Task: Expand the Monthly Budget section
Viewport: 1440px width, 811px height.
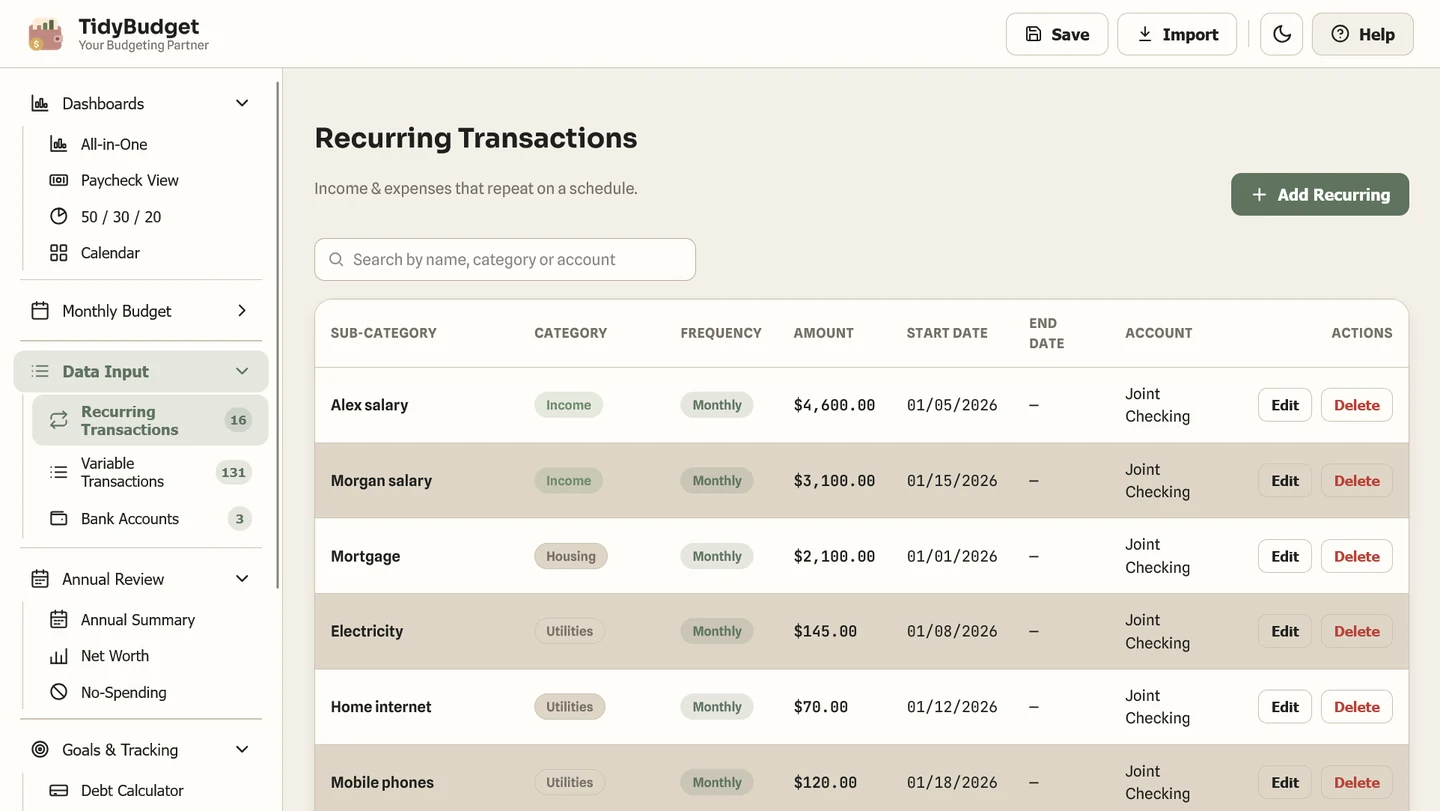Action: tap(141, 311)
